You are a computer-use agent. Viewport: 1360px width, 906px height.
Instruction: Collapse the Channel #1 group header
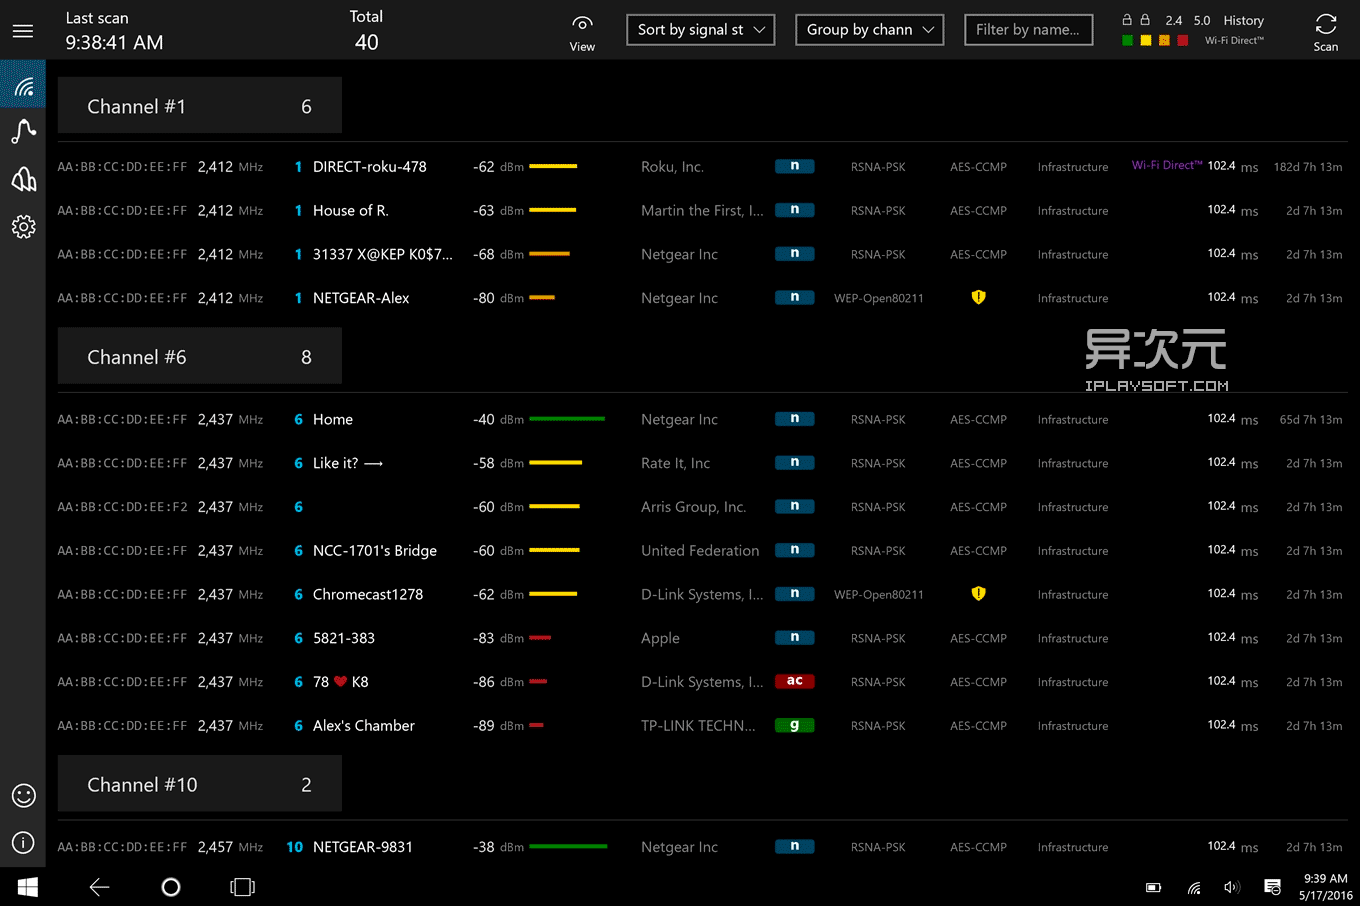[200, 106]
